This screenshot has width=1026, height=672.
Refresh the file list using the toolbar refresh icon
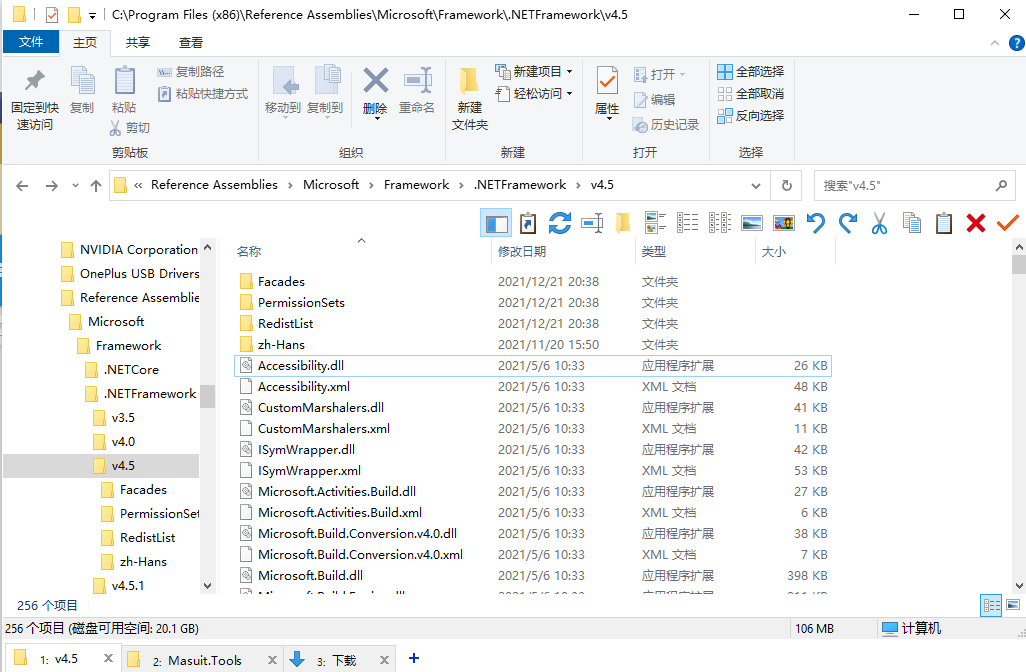(559, 222)
